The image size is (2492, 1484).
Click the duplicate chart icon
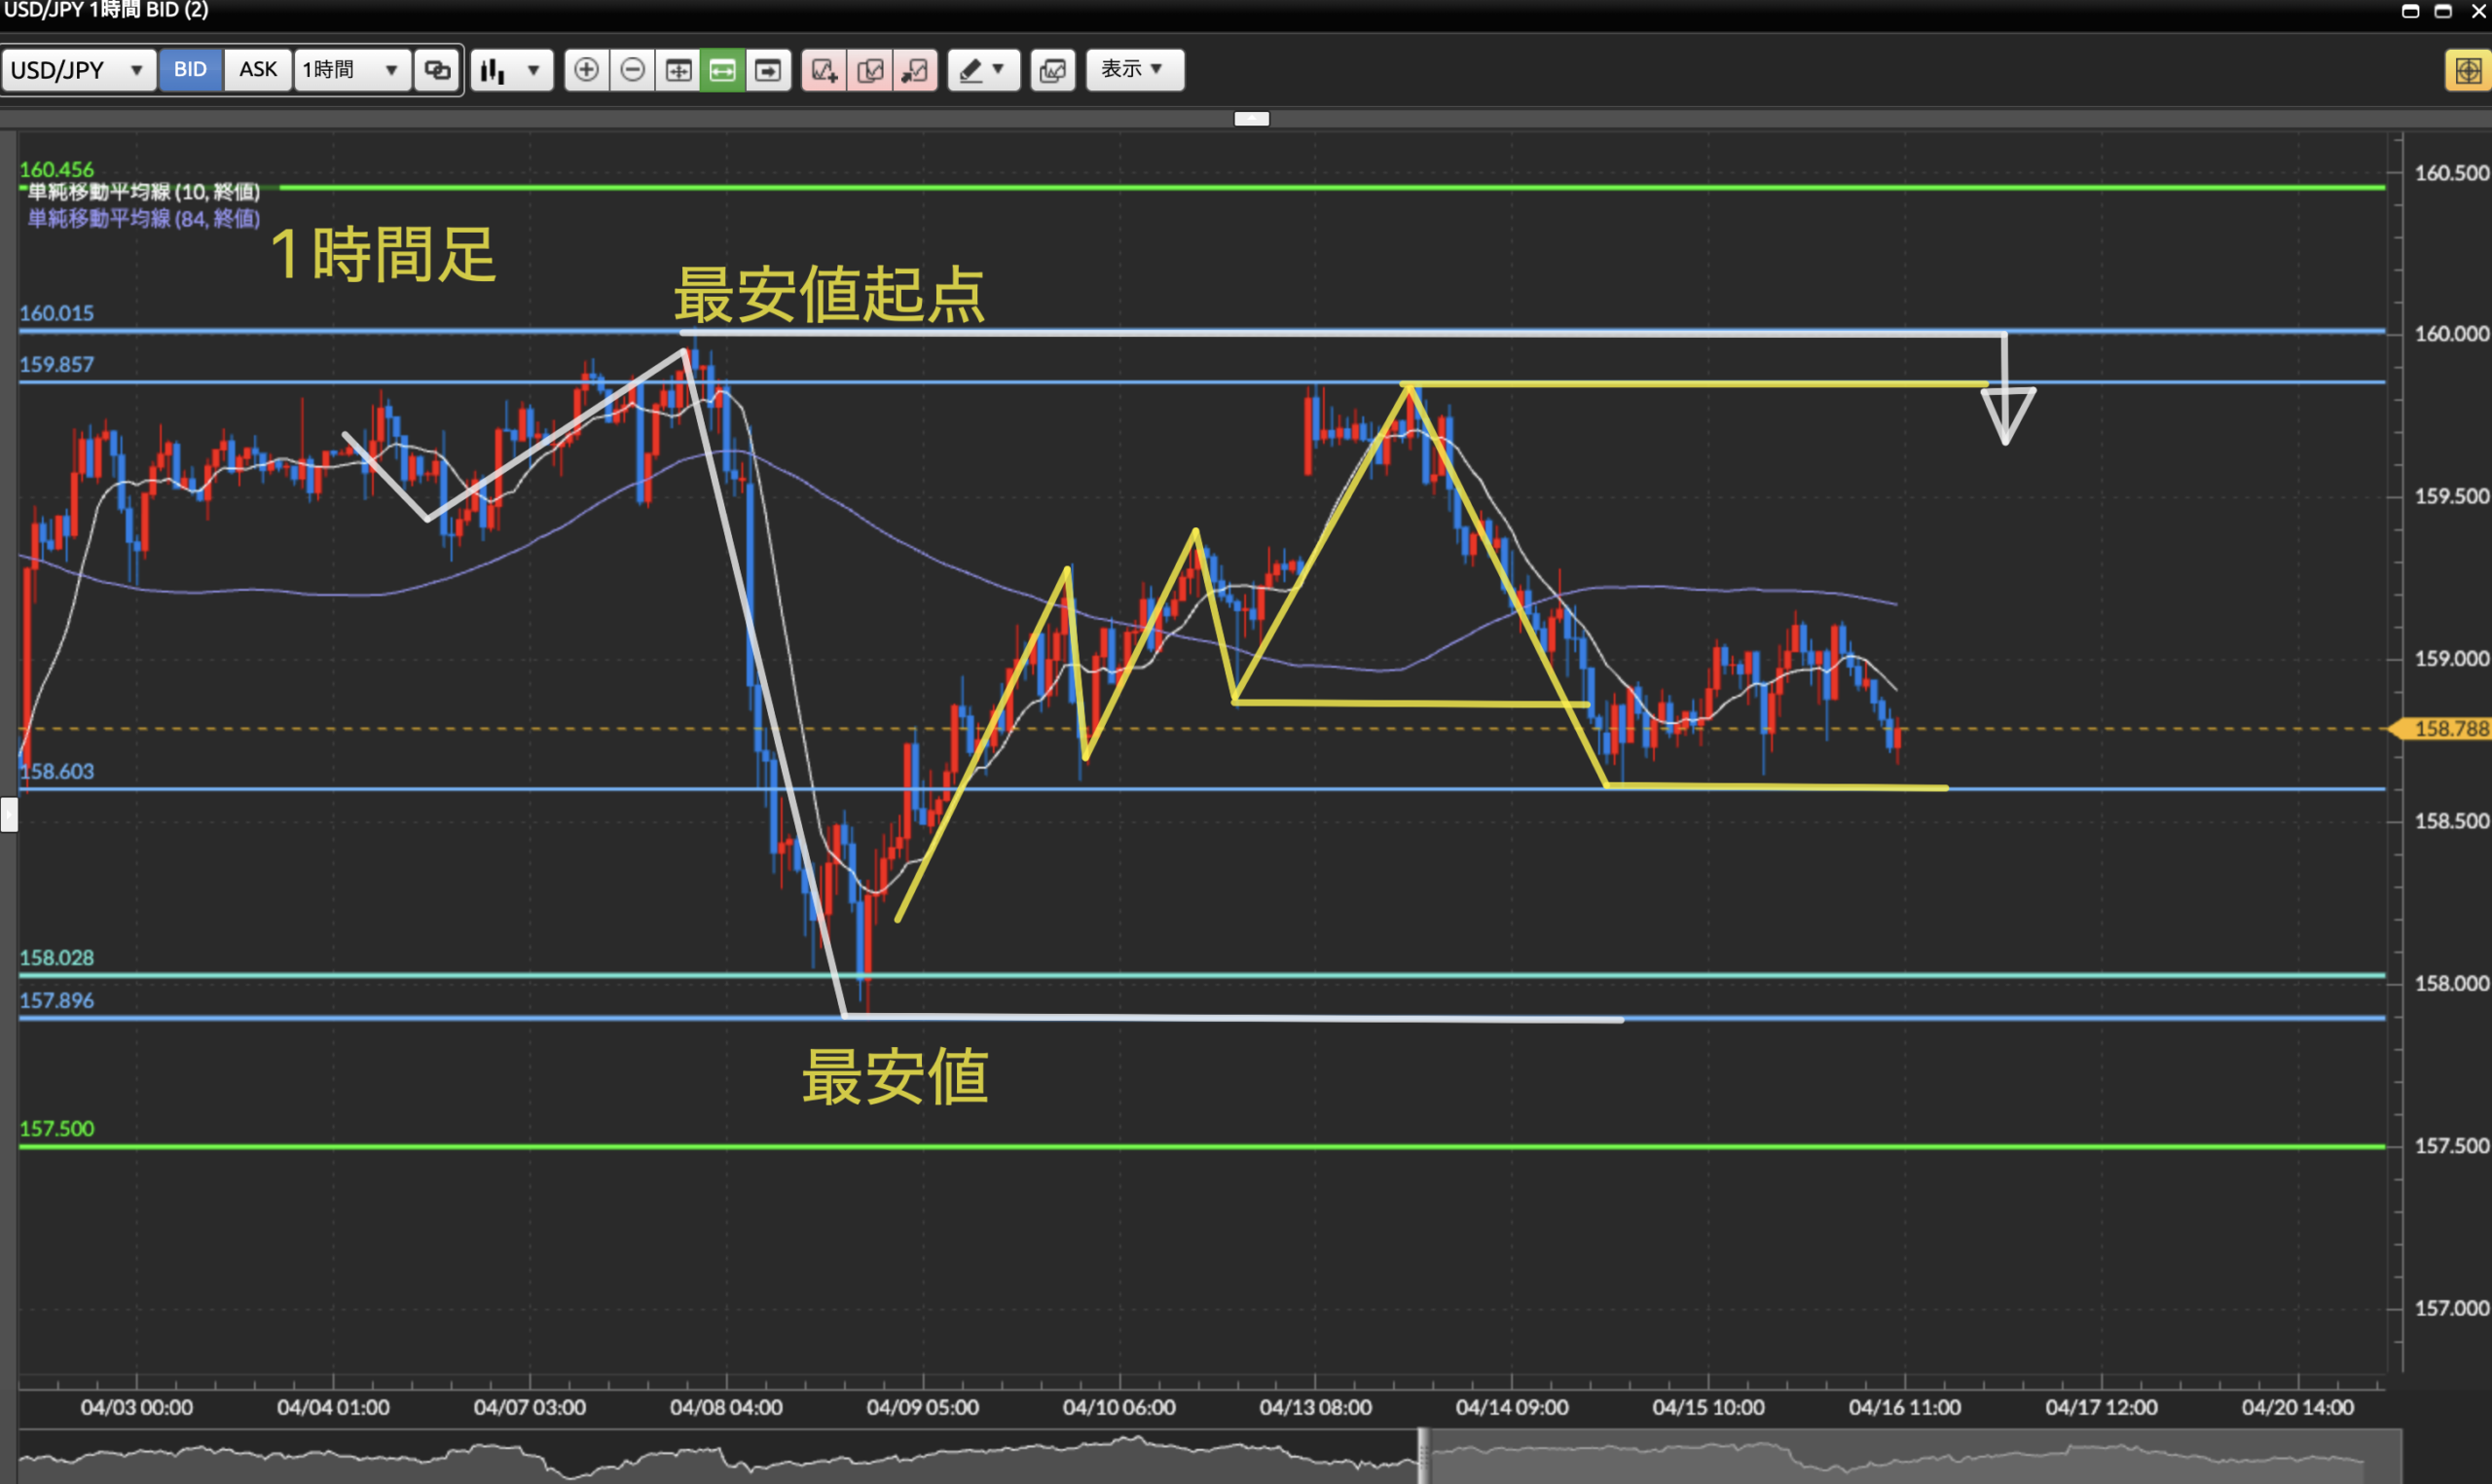870,70
